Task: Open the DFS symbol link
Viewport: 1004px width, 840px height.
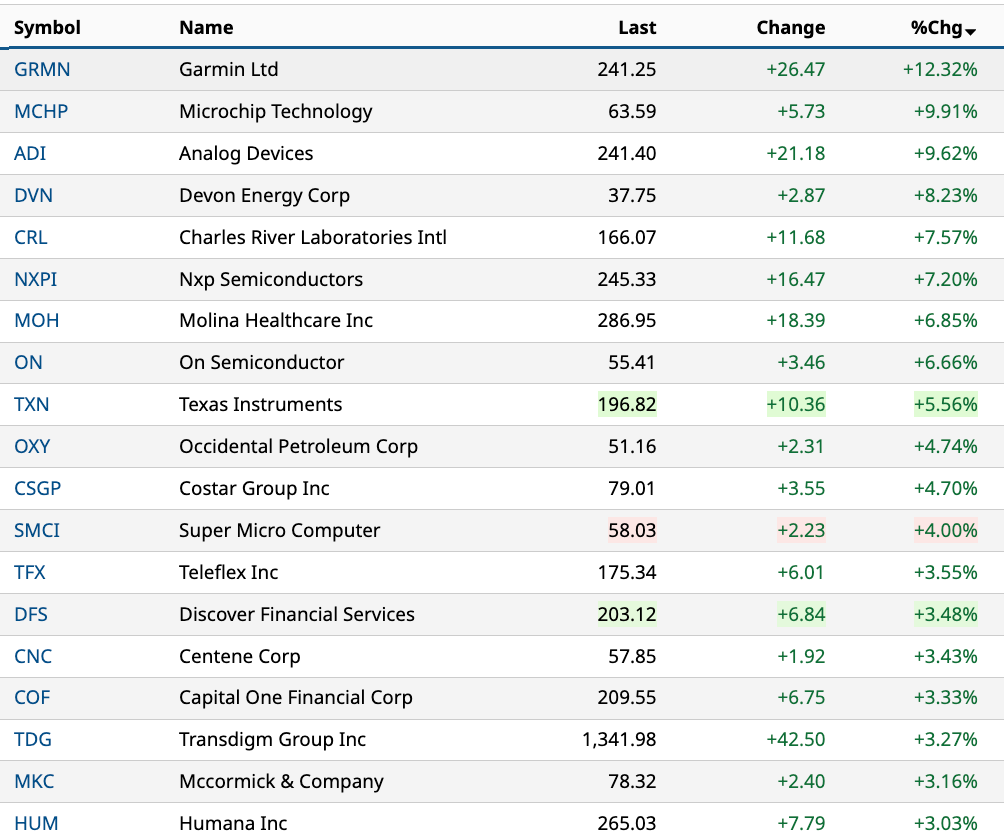Action: (x=31, y=615)
